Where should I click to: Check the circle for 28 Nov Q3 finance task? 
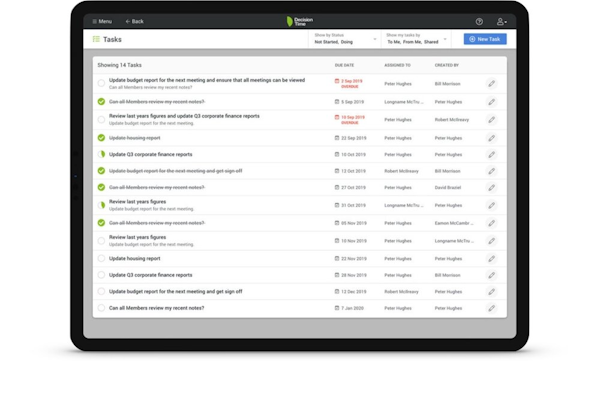pyautogui.click(x=101, y=275)
